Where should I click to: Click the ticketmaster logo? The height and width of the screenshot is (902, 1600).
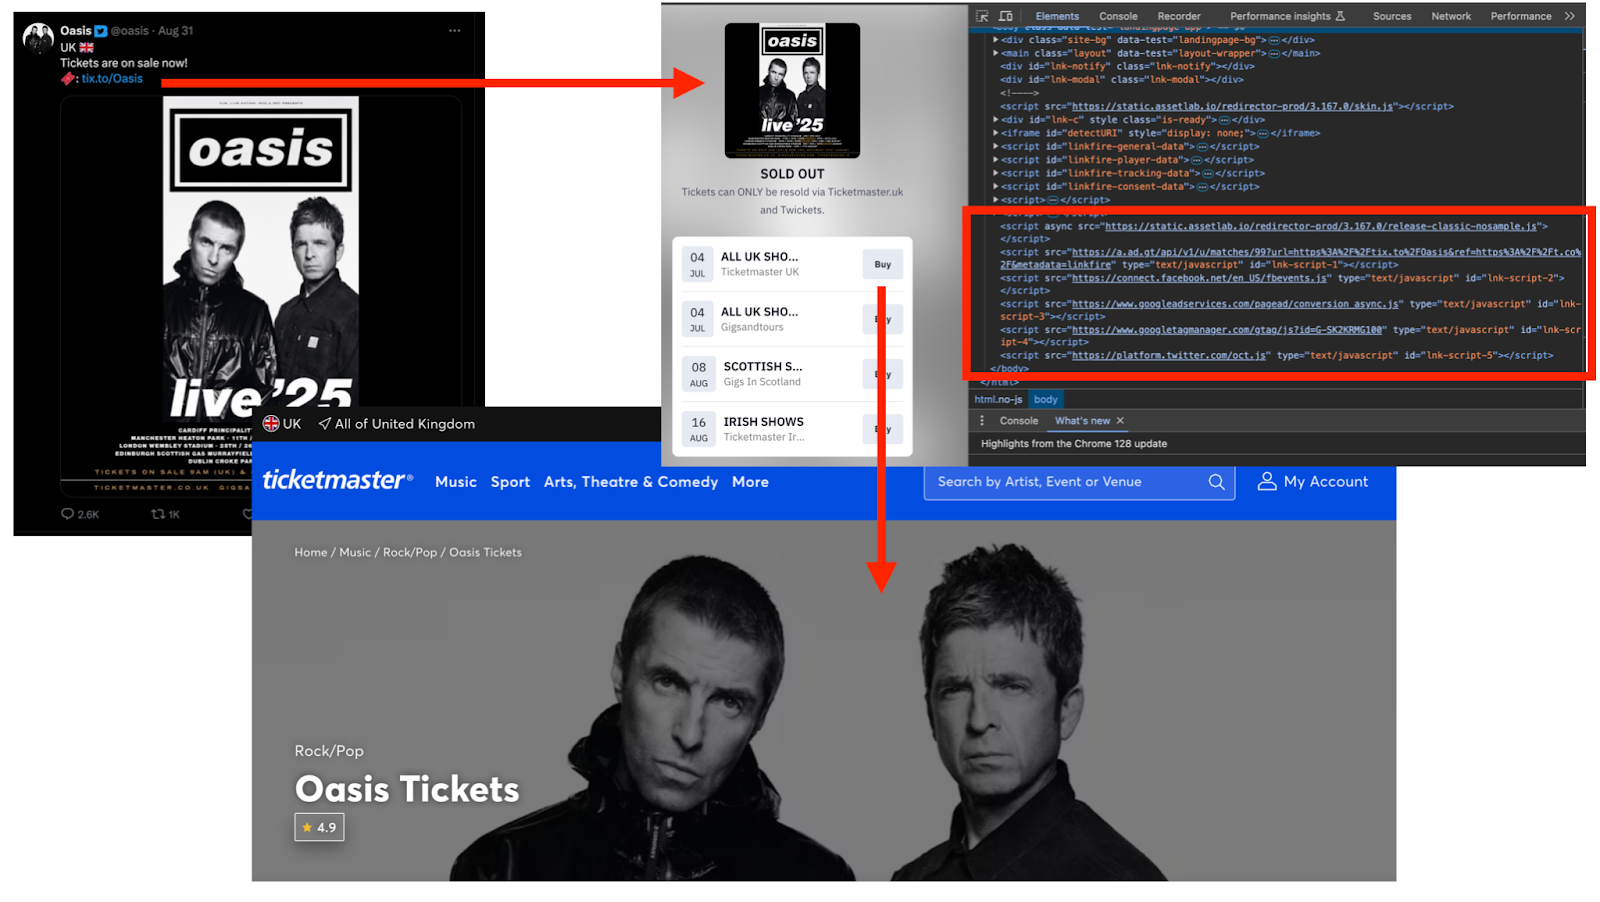coord(337,480)
